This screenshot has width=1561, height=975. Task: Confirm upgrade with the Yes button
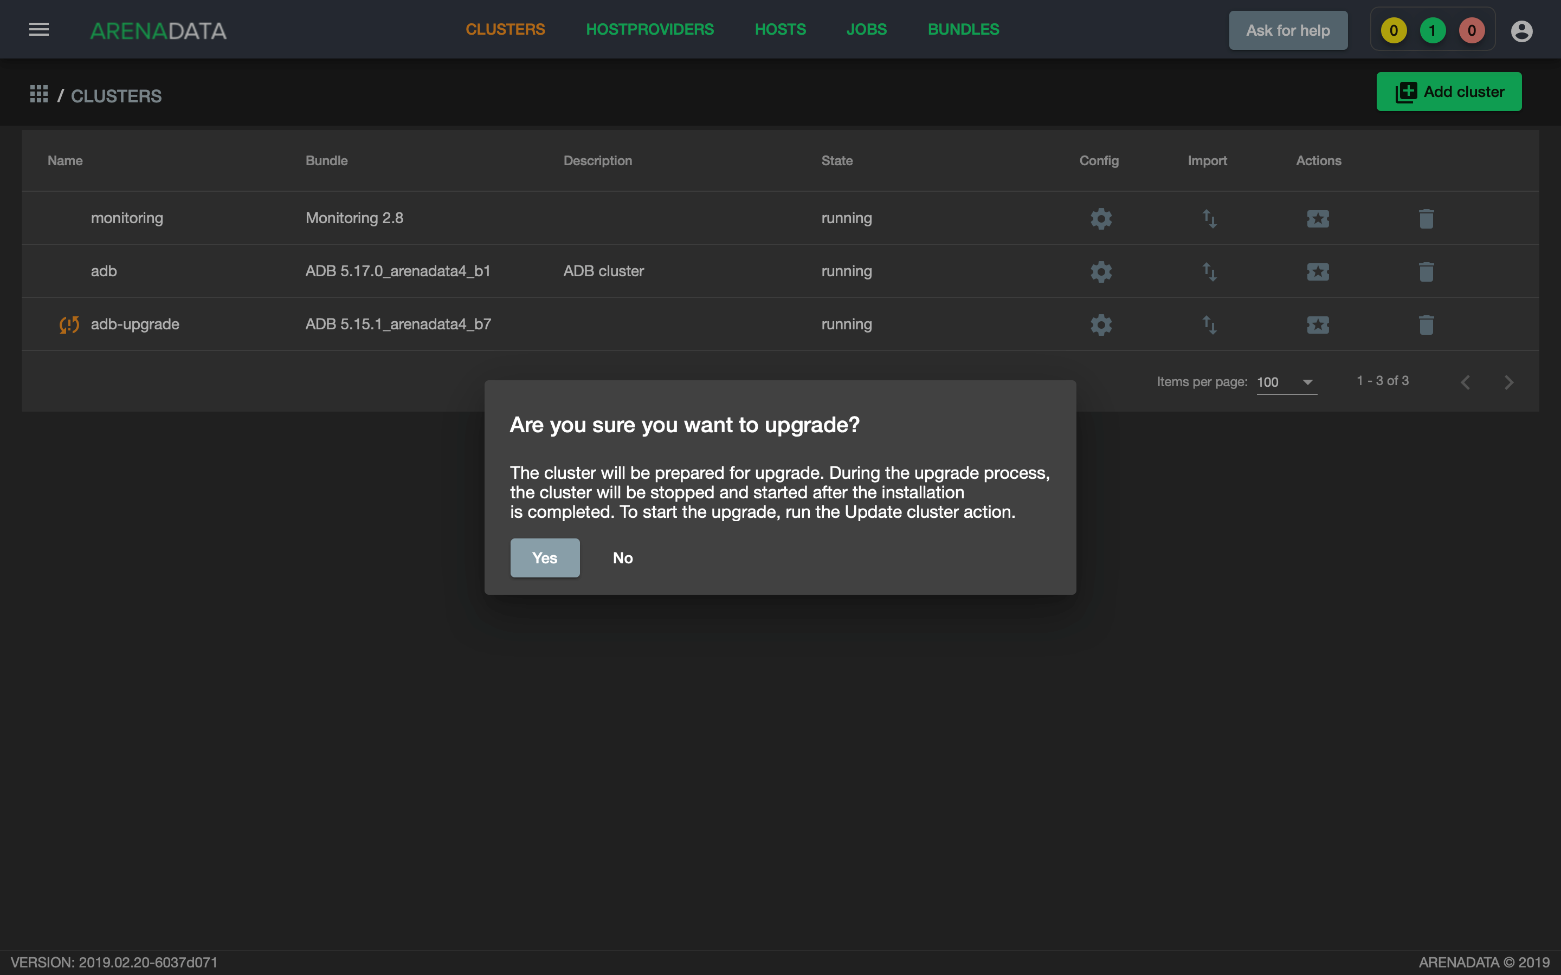(545, 558)
